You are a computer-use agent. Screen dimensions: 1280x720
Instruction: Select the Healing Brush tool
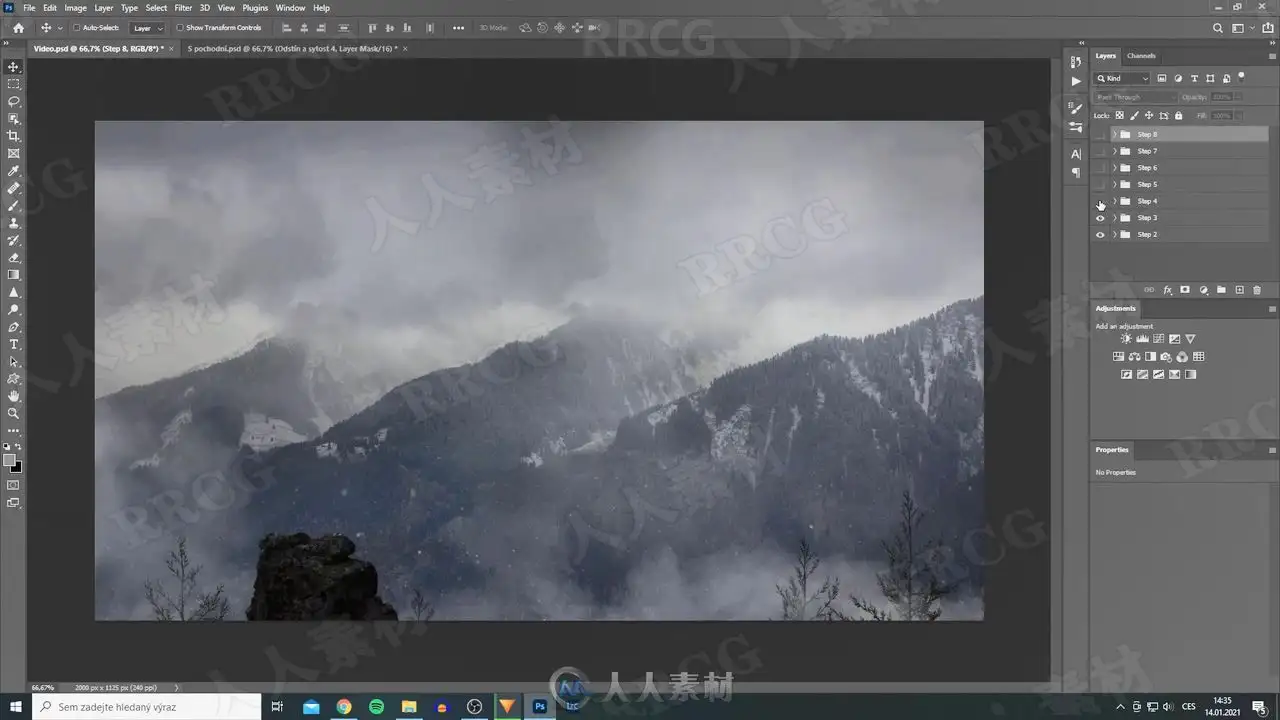14,188
